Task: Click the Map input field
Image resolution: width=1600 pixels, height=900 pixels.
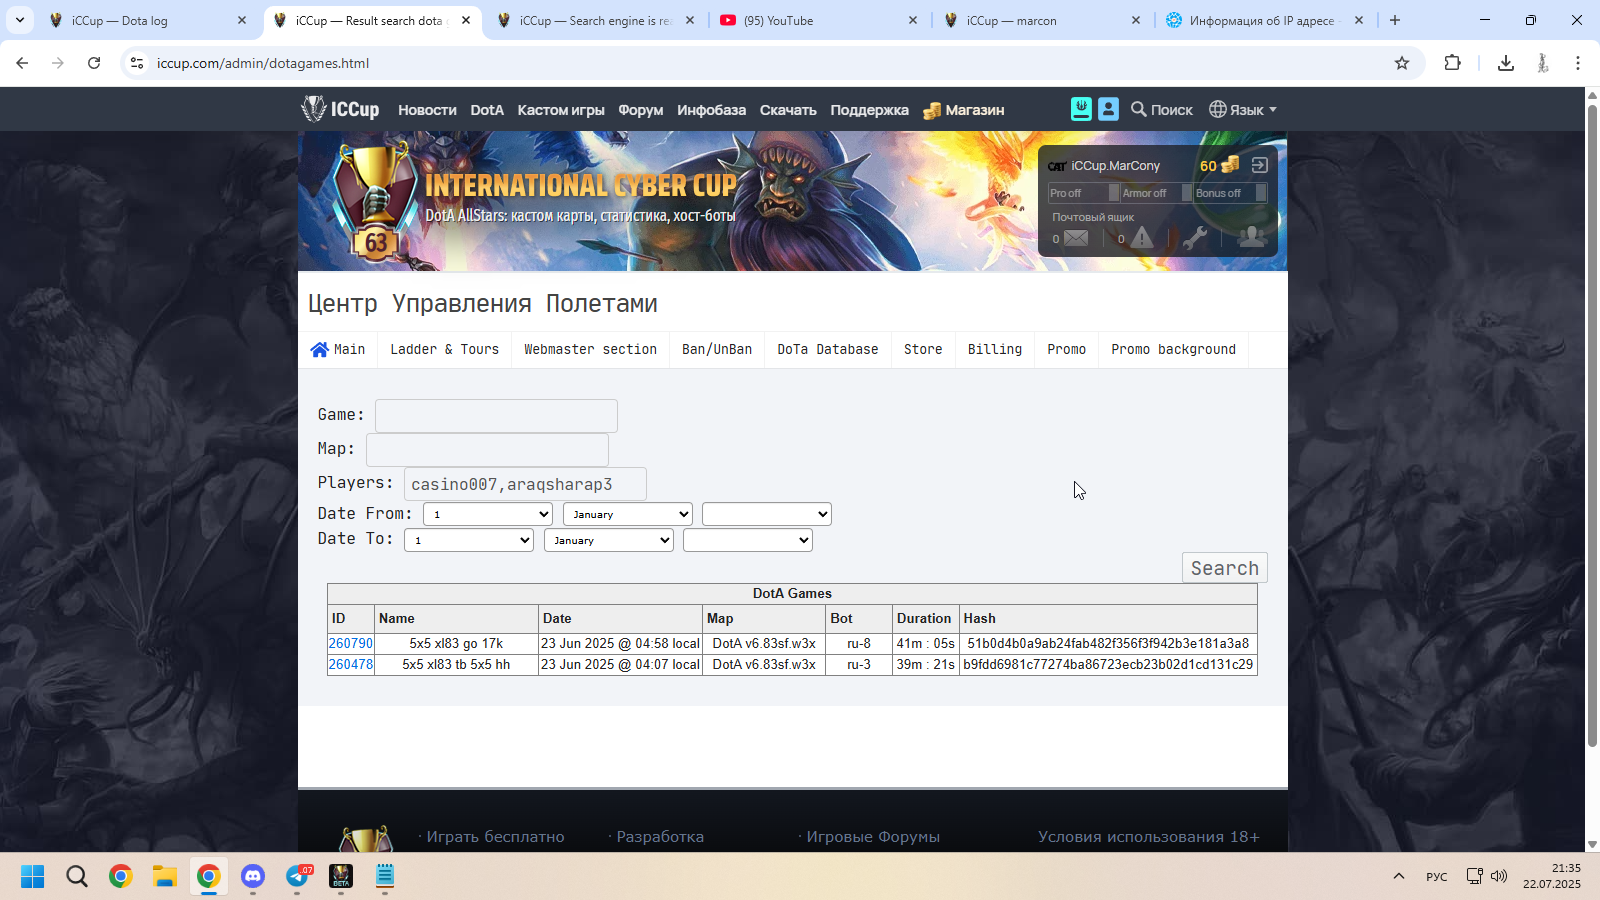Action: click(487, 450)
